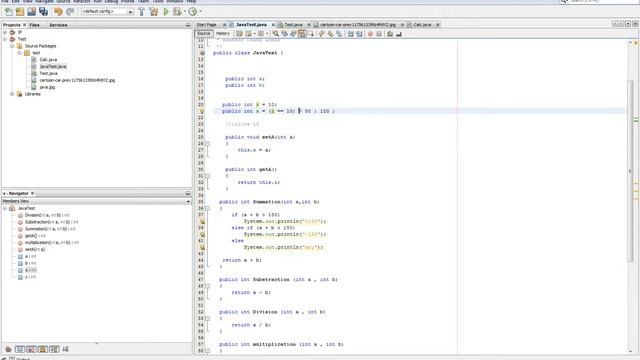Switch to the Calc.java editor tab
Viewport: 640px width, 360px height.
coord(422,25)
